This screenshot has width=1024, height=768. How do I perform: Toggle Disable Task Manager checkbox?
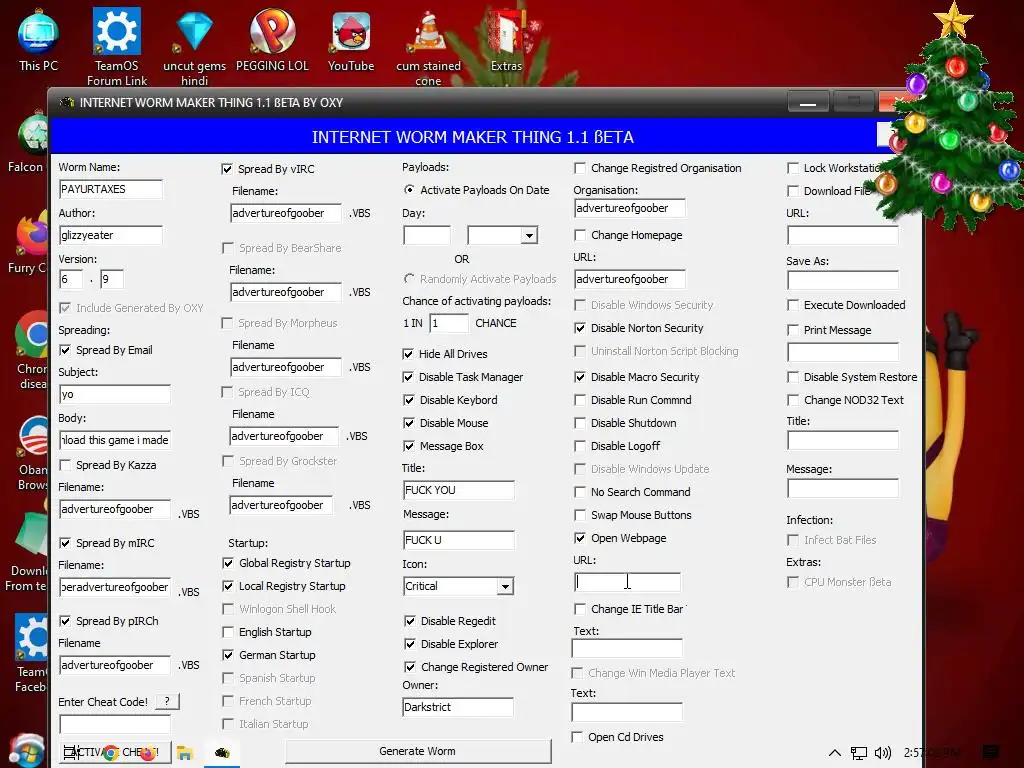(408, 377)
